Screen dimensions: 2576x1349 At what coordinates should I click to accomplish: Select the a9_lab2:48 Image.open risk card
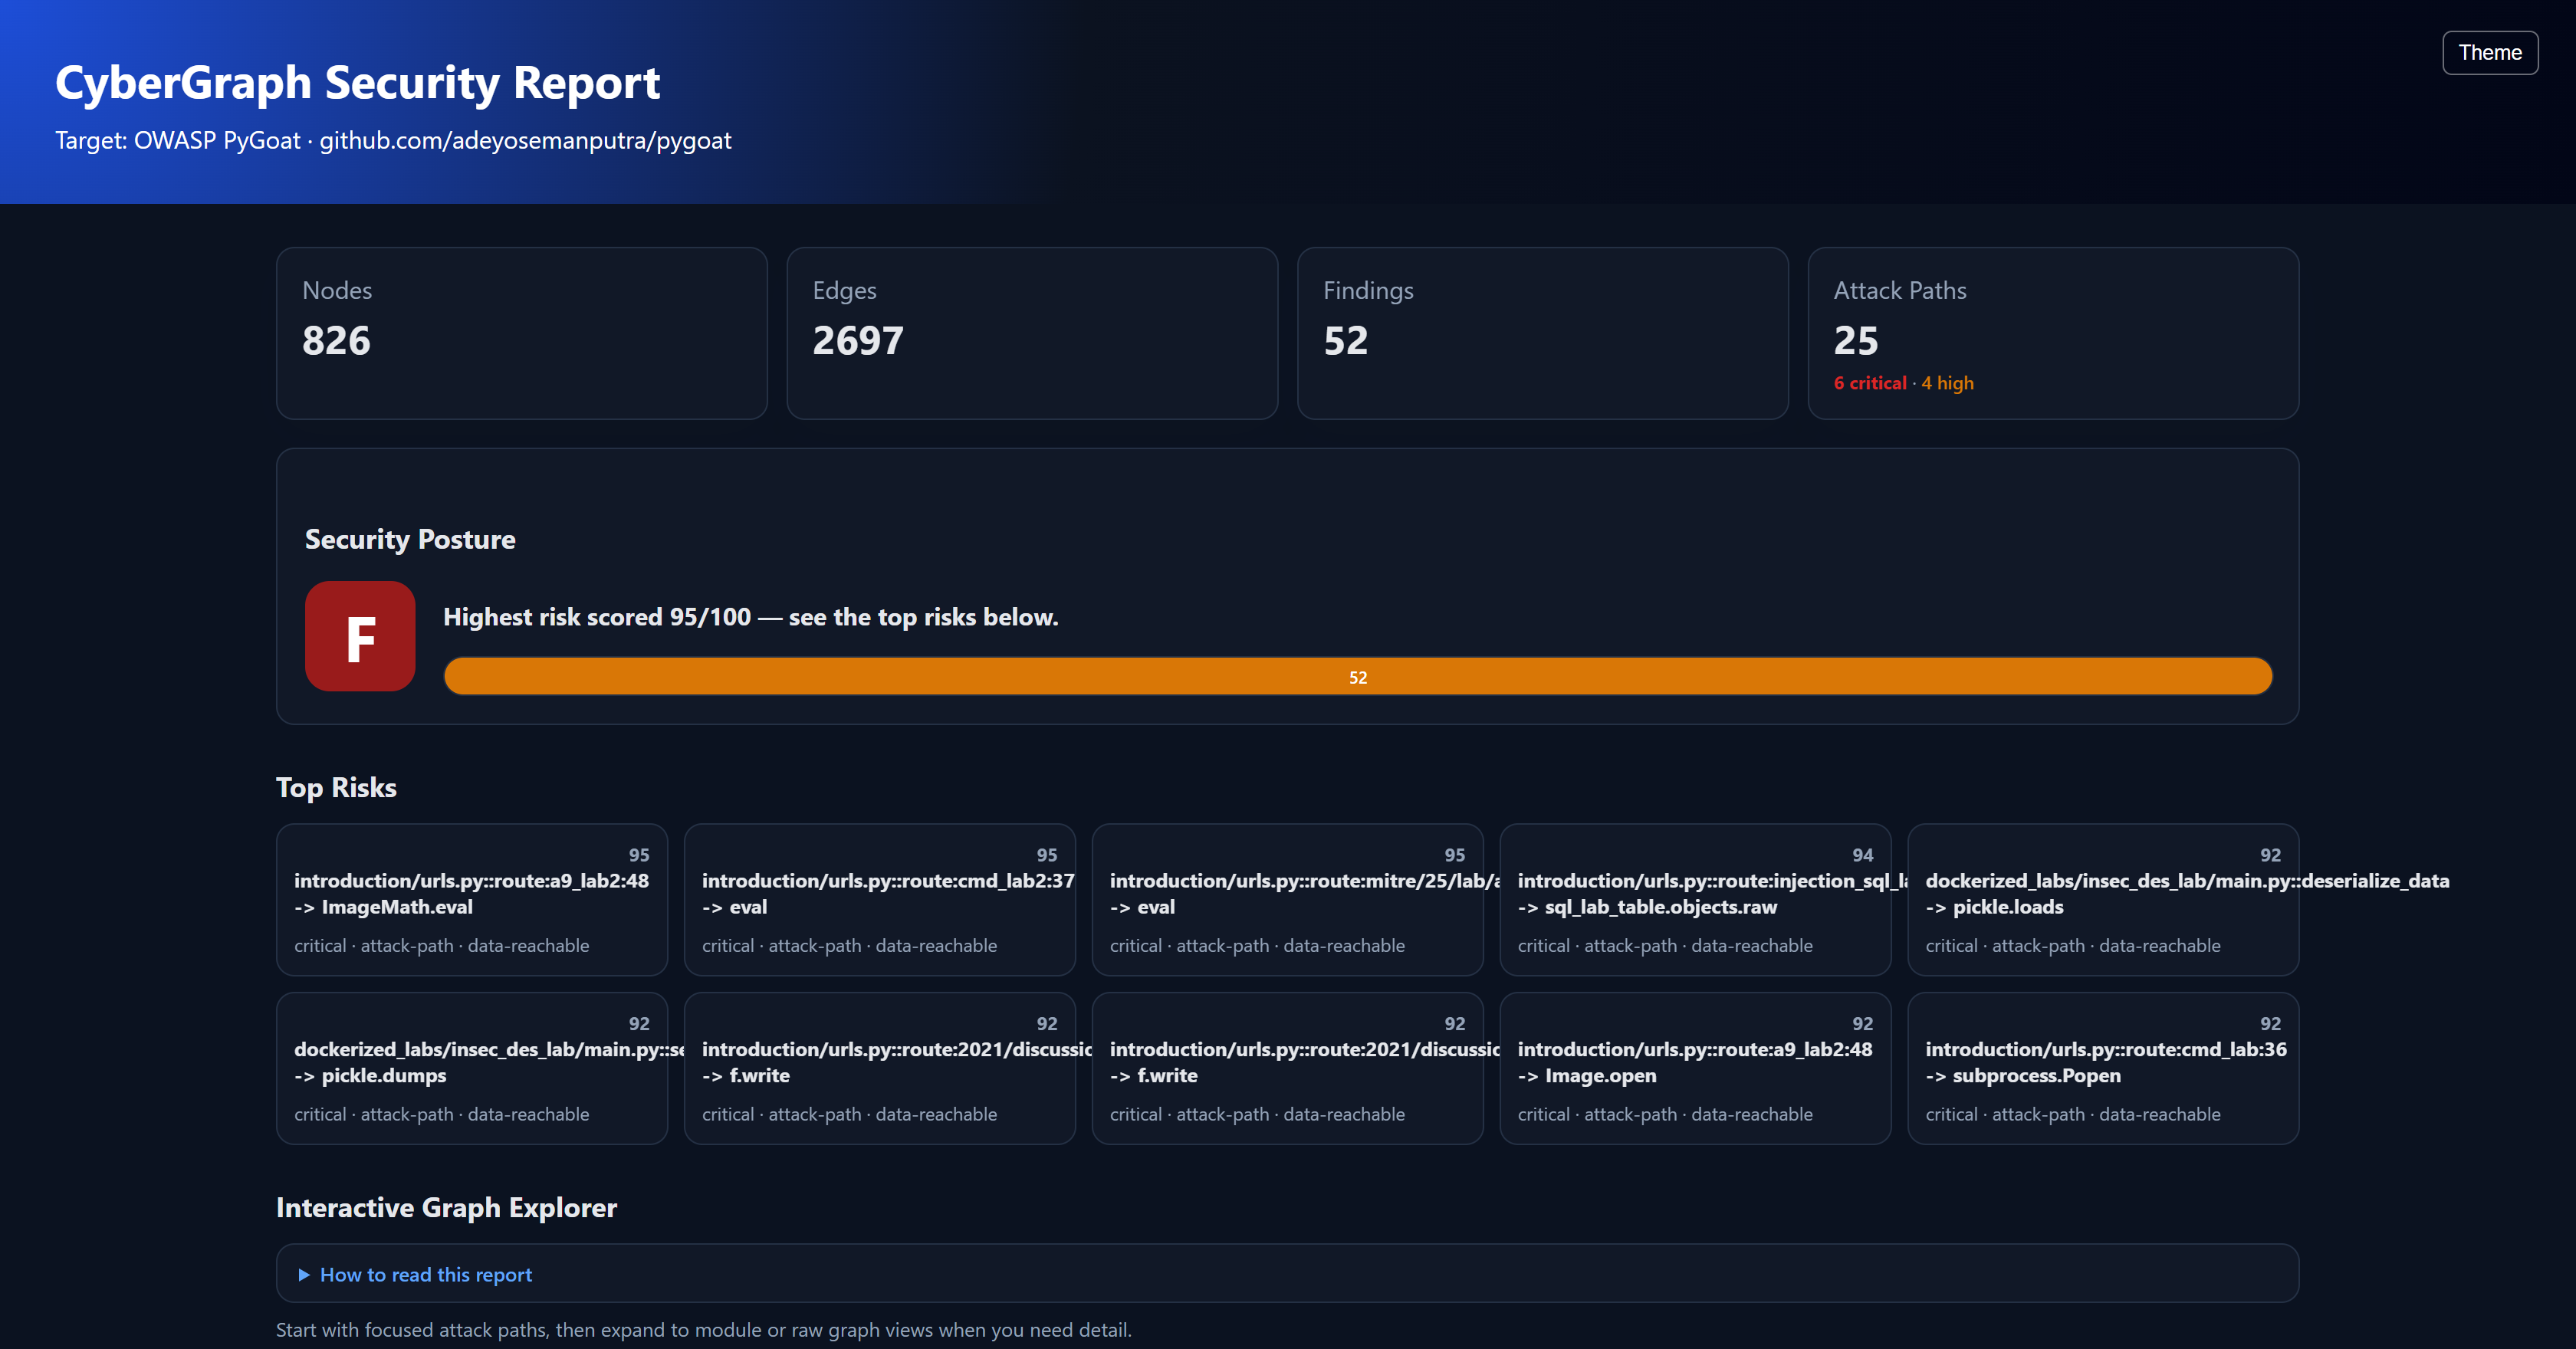tap(1695, 1068)
